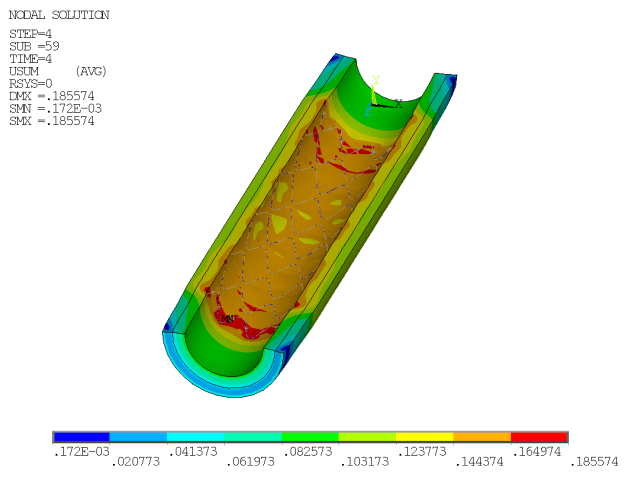624x477 pixels.
Task: Click legend value .082573
Action: click(308, 452)
